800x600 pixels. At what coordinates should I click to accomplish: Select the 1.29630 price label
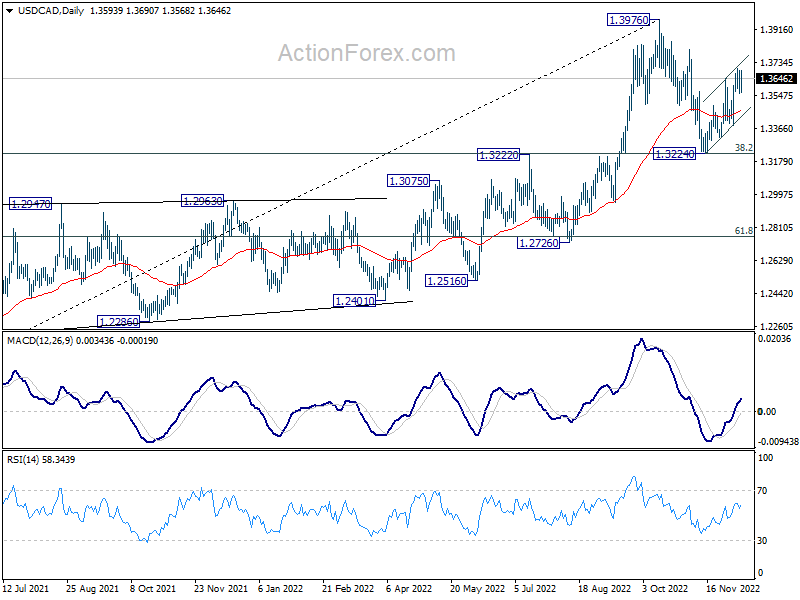point(203,201)
